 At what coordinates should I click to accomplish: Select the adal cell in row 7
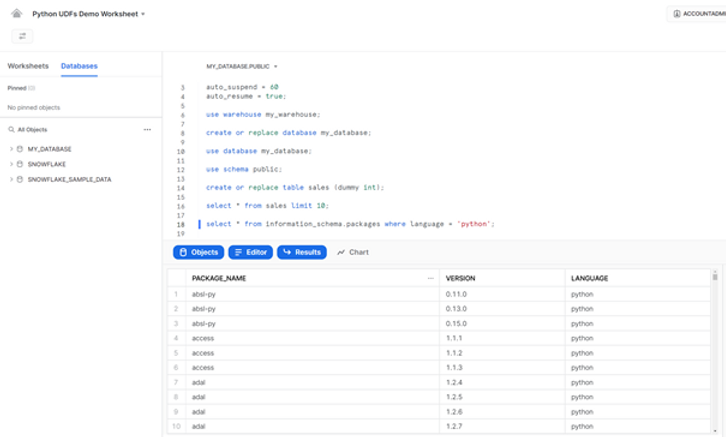313,382
